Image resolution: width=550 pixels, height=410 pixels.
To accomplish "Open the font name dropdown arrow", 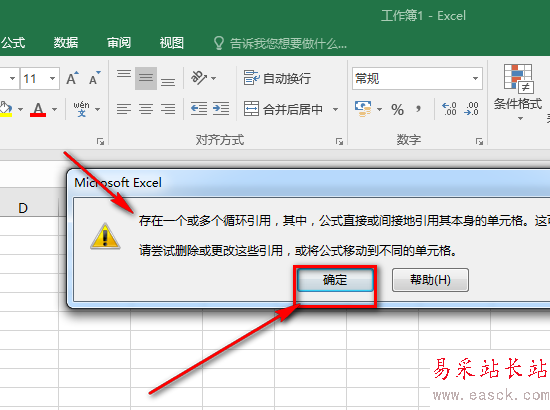I will [x=12, y=78].
